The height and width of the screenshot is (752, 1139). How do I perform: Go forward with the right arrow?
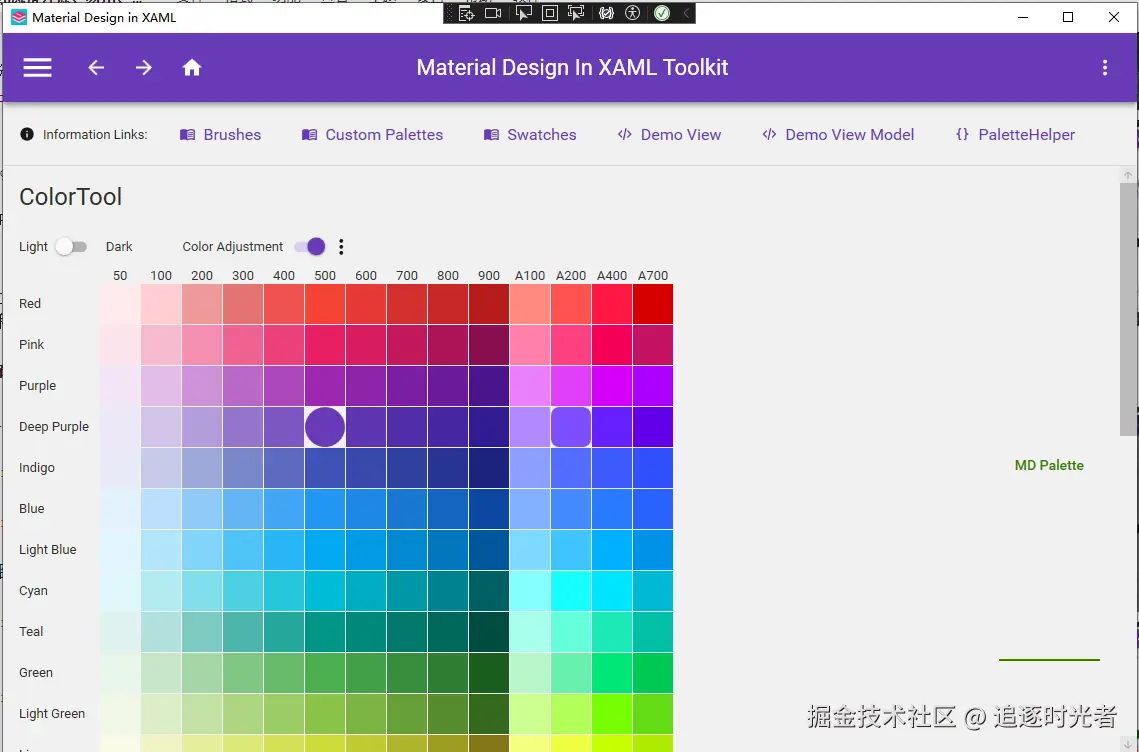(144, 68)
